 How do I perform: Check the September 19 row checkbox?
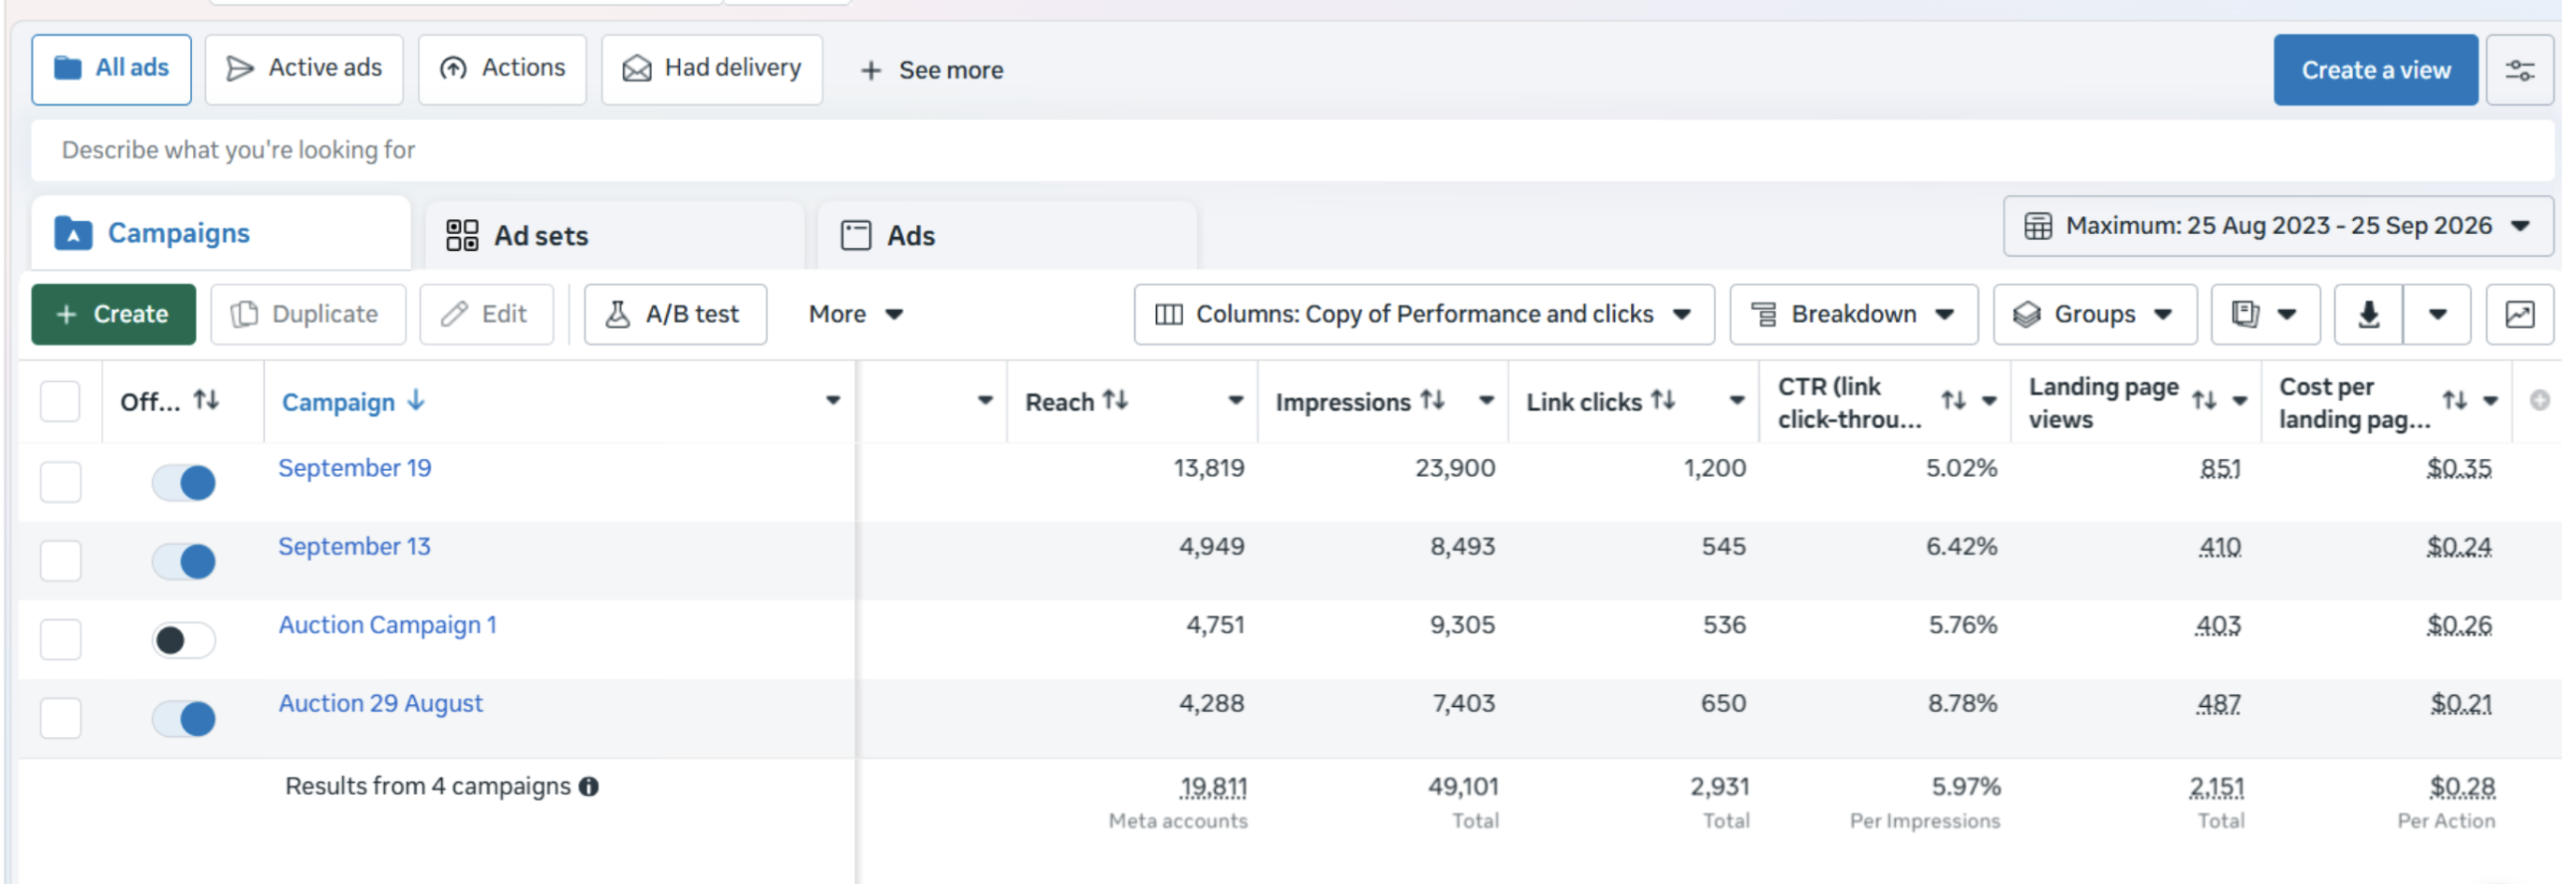[x=60, y=482]
